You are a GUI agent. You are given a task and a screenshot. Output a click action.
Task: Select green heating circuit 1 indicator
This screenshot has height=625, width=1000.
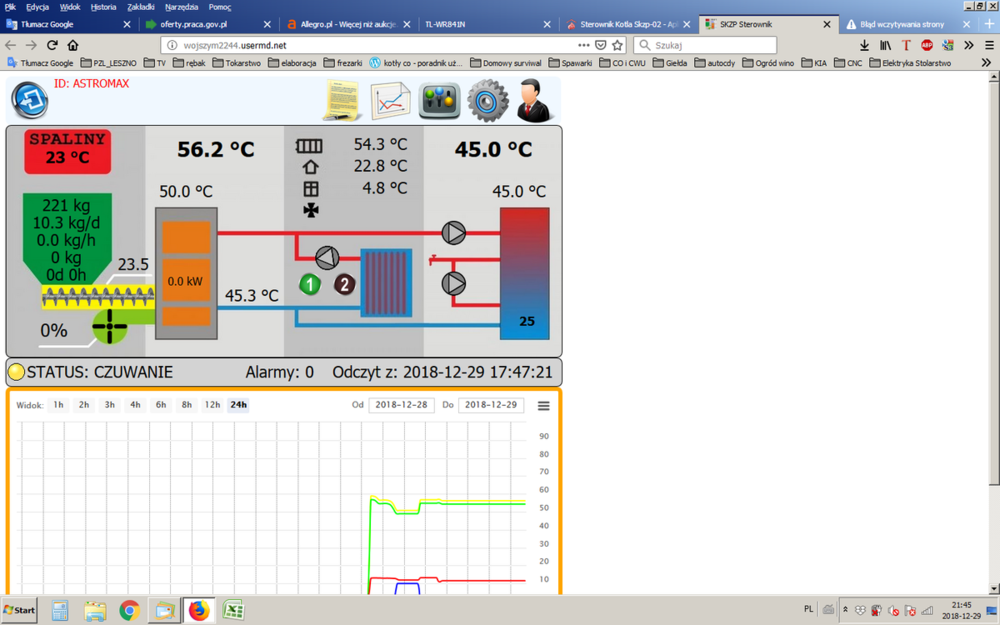point(311,285)
